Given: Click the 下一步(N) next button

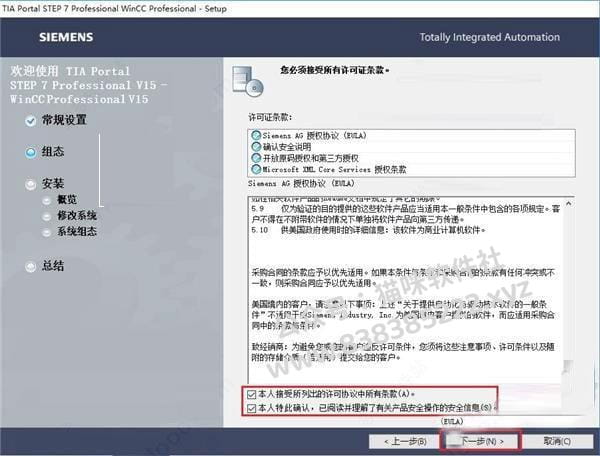Looking at the screenshot, I should [482, 441].
